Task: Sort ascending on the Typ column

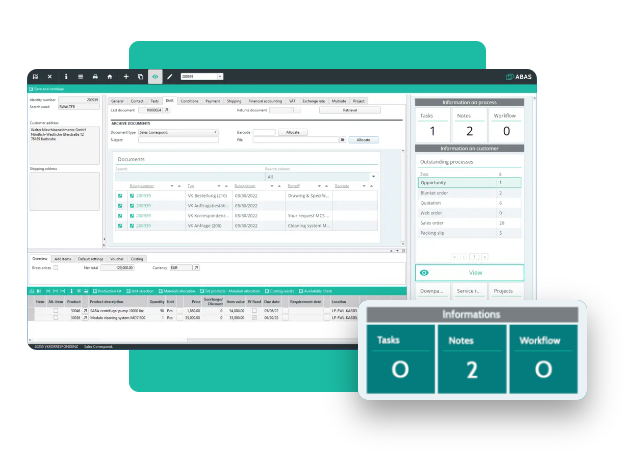Action: 226,186
